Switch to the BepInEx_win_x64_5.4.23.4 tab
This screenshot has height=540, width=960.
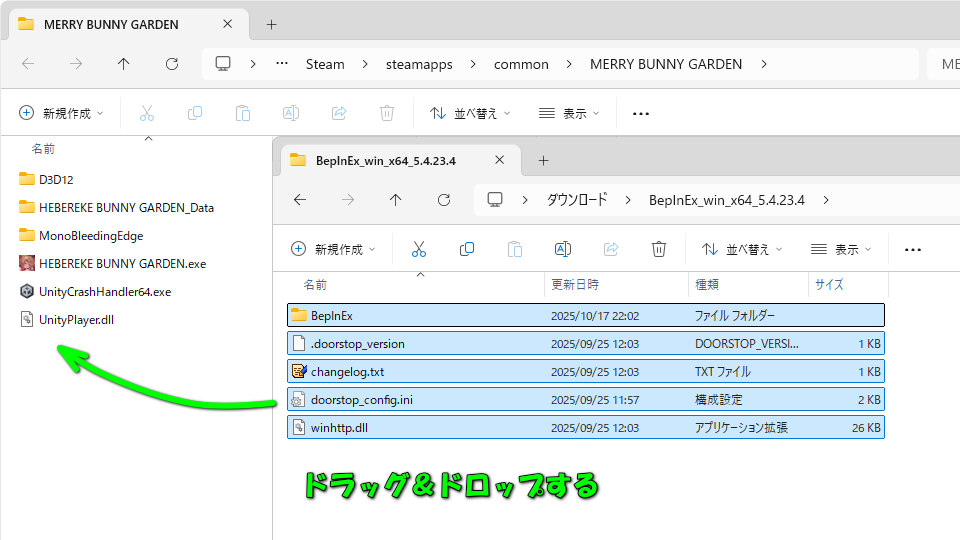385,160
